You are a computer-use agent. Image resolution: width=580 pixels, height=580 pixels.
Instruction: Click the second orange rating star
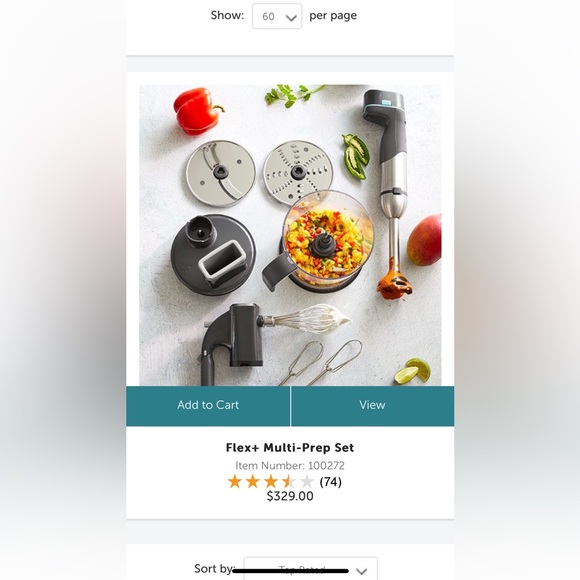pos(253,482)
